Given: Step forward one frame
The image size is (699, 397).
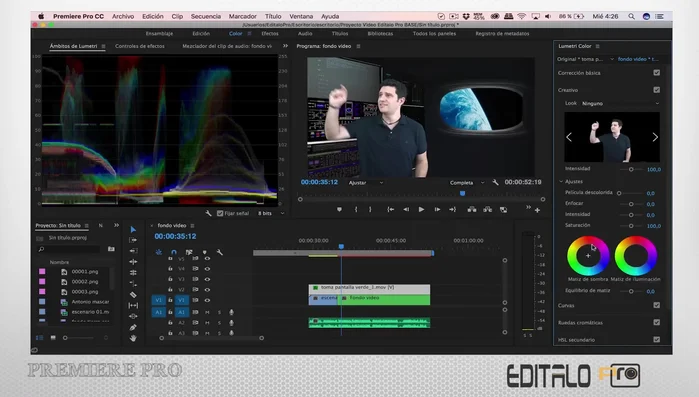Looking at the screenshot, I should tap(437, 209).
